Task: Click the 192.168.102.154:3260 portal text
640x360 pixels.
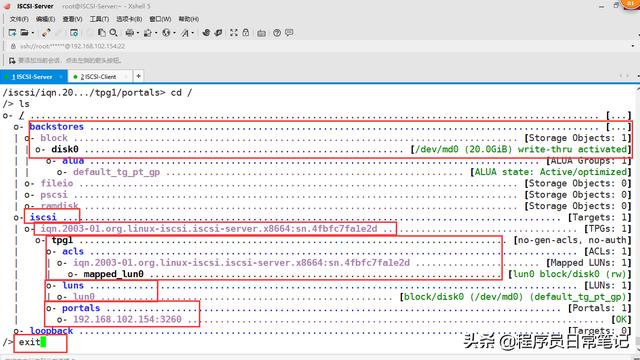Action: [x=127, y=320]
